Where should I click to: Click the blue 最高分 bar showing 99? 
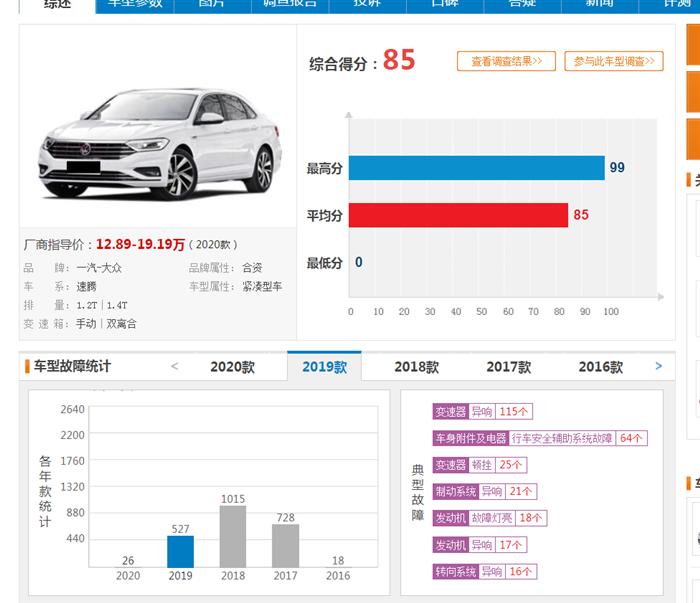(x=477, y=168)
